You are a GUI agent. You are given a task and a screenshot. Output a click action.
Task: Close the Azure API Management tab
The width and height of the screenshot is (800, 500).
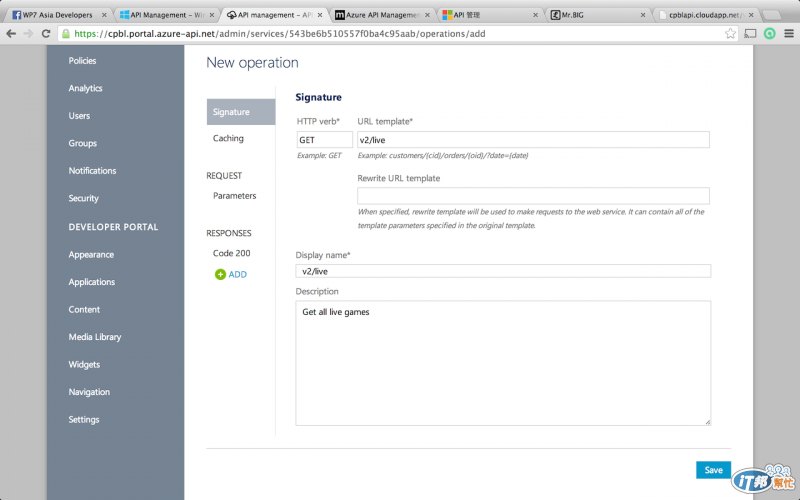pos(427,15)
